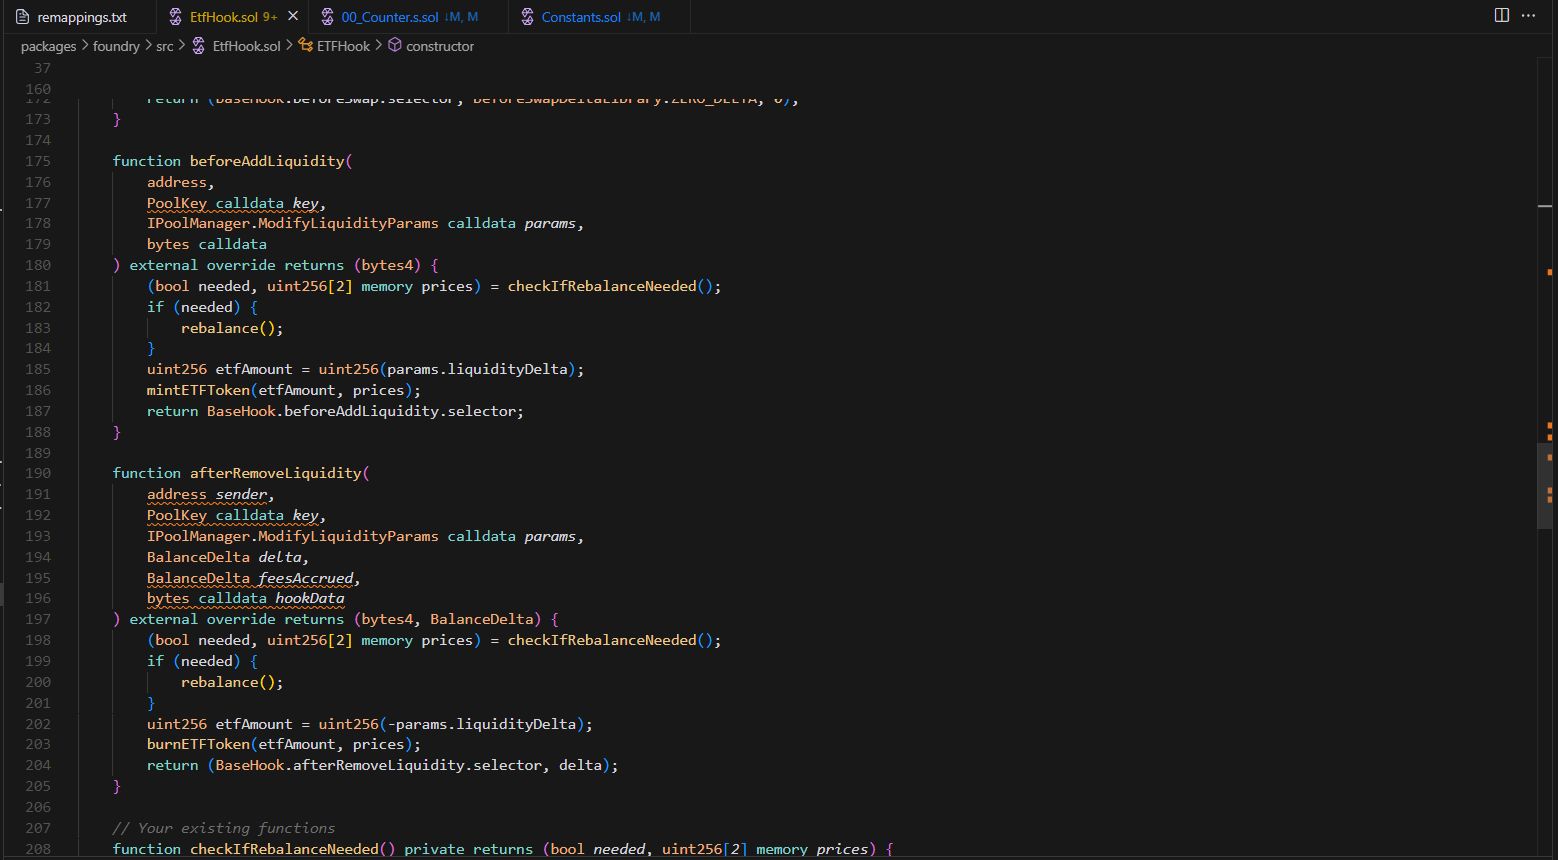Click mintETFToken call on line 186
Viewport: 1558px width, 860px height.
click(198, 390)
